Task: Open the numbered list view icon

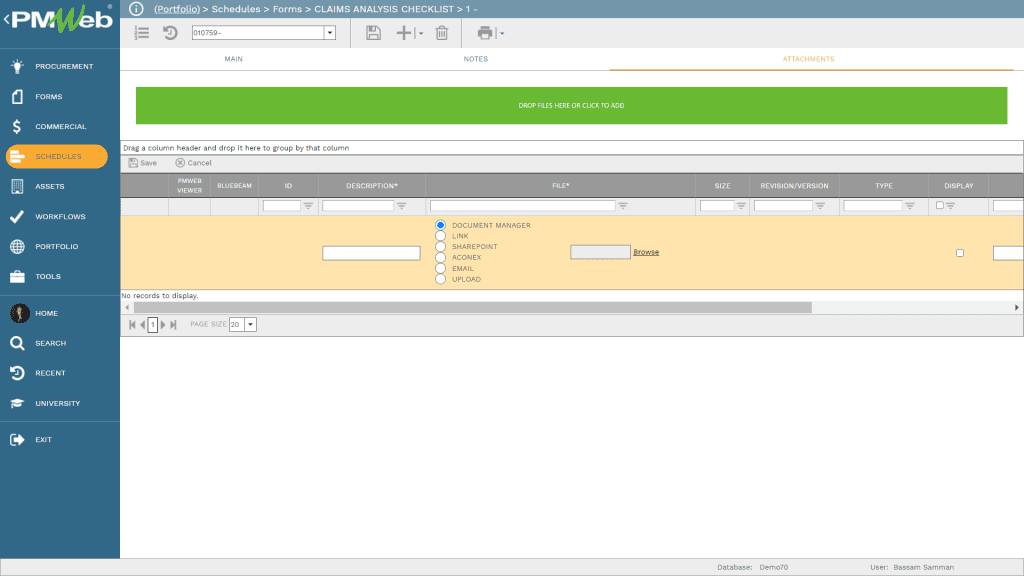Action: point(142,33)
